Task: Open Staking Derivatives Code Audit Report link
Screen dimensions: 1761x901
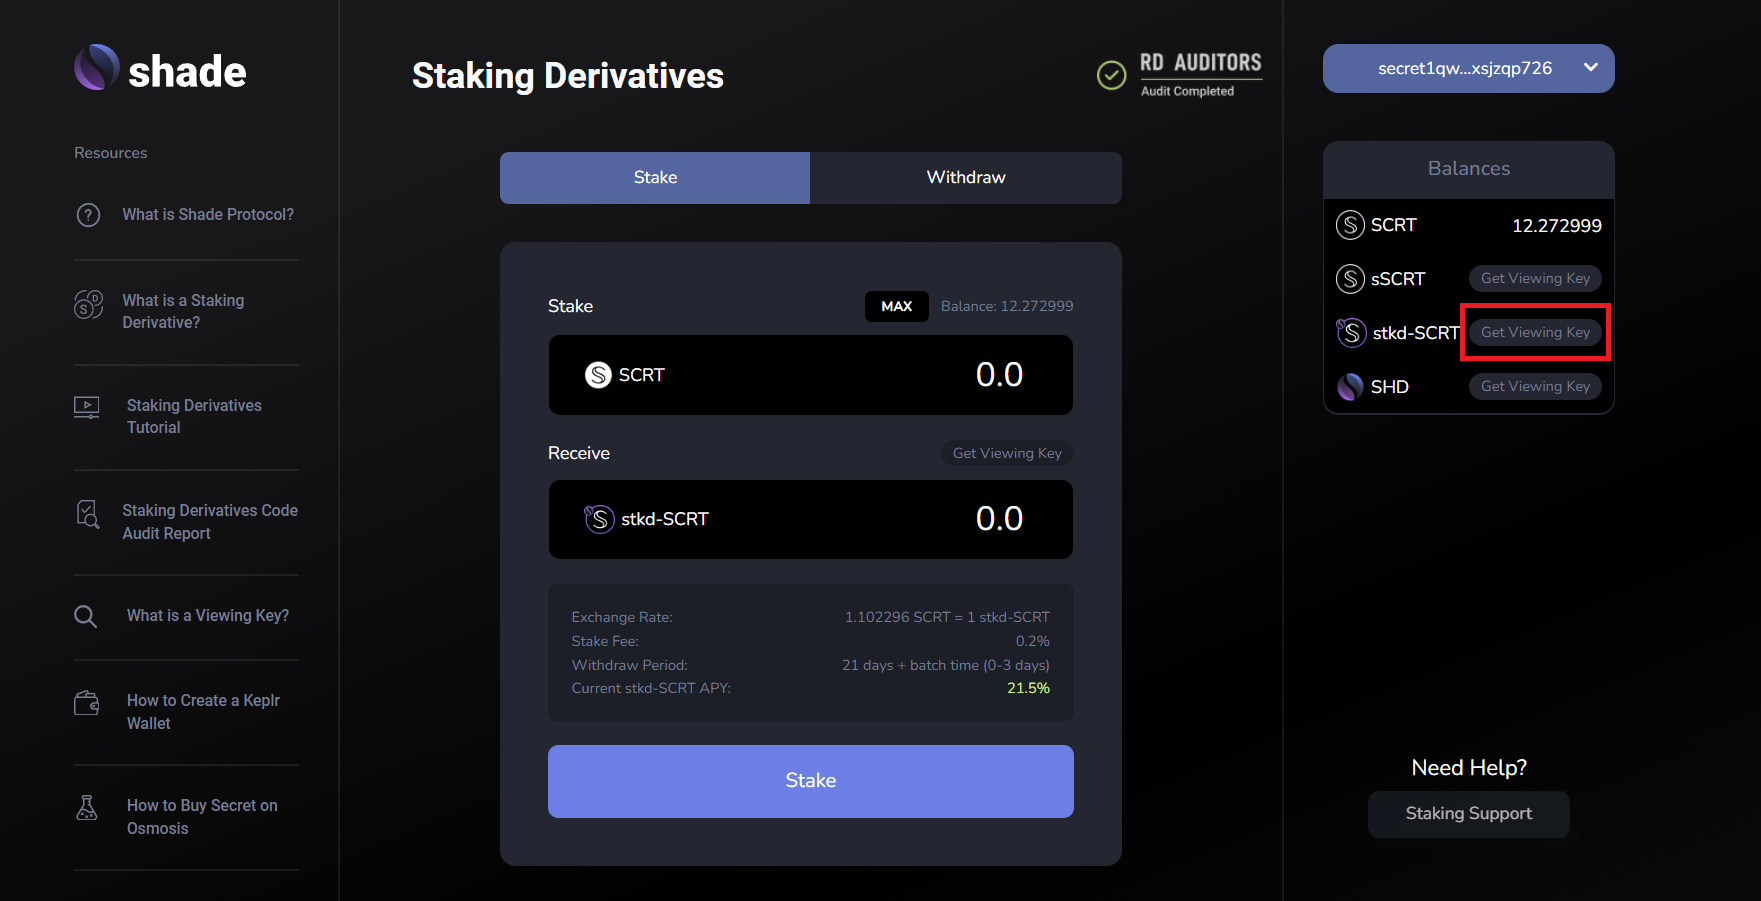Action: tap(210, 522)
